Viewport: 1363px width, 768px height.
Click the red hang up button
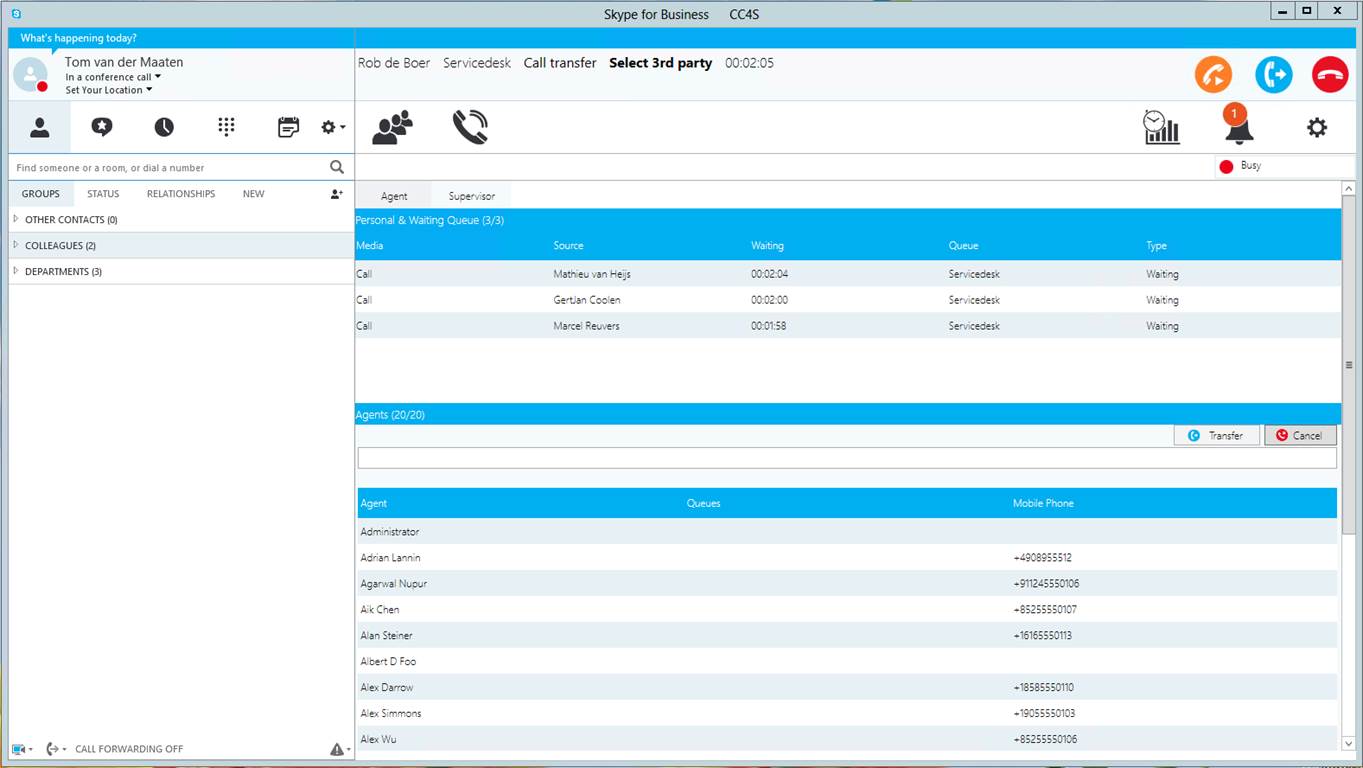pyautogui.click(x=1330, y=75)
